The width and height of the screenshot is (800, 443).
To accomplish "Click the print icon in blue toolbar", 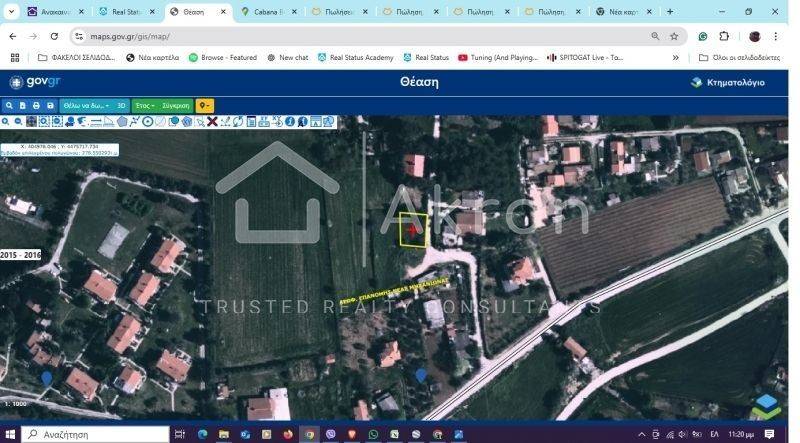I will pyautogui.click(x=36, y=105).
